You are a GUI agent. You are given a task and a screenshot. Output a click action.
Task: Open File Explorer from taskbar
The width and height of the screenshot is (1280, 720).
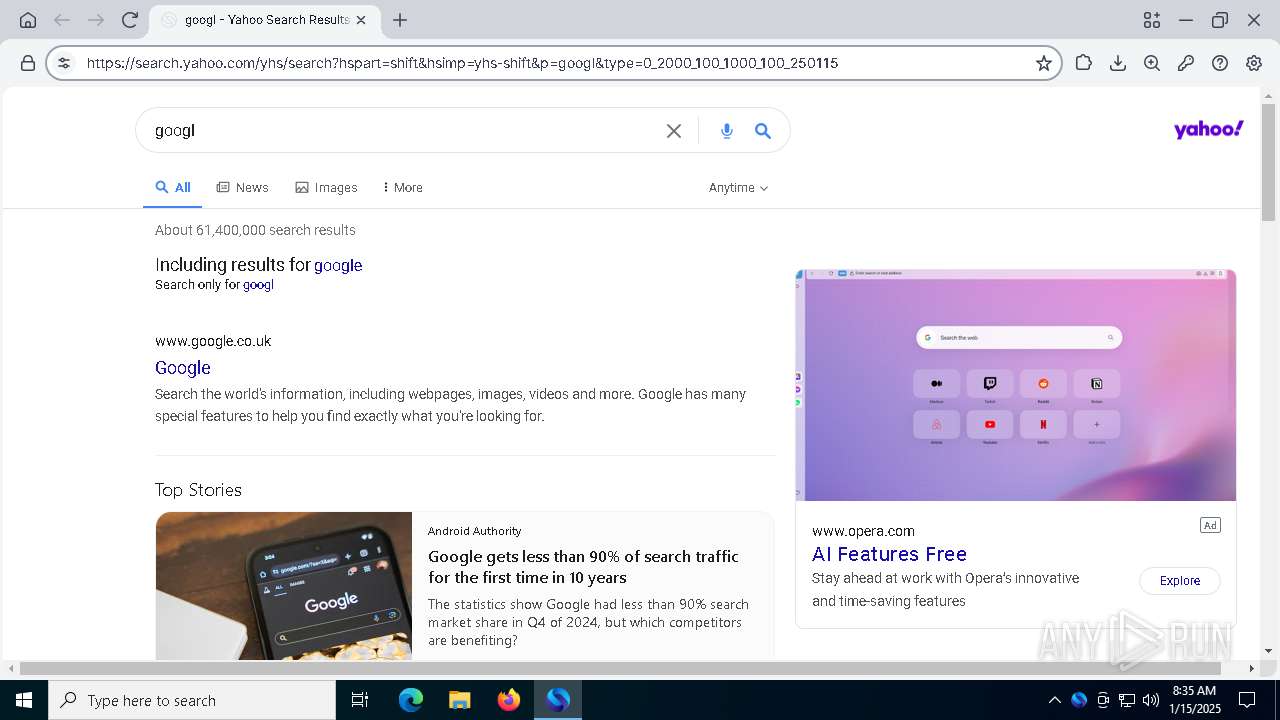[459, 700]
